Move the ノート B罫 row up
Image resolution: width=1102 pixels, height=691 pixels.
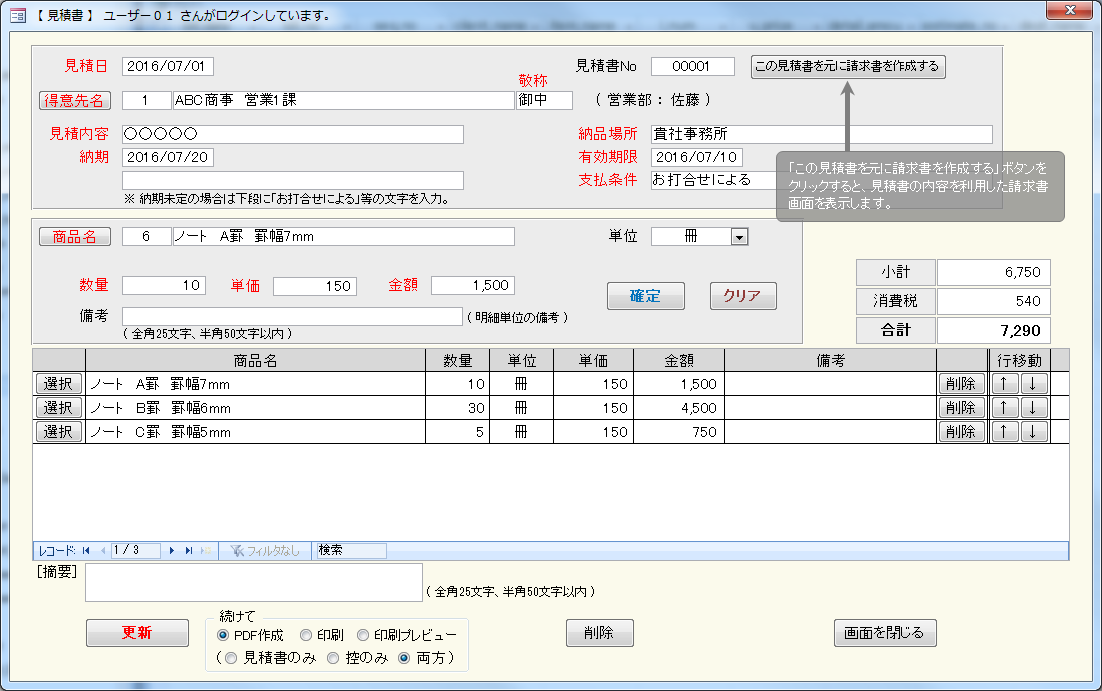tap(1003, 408)
